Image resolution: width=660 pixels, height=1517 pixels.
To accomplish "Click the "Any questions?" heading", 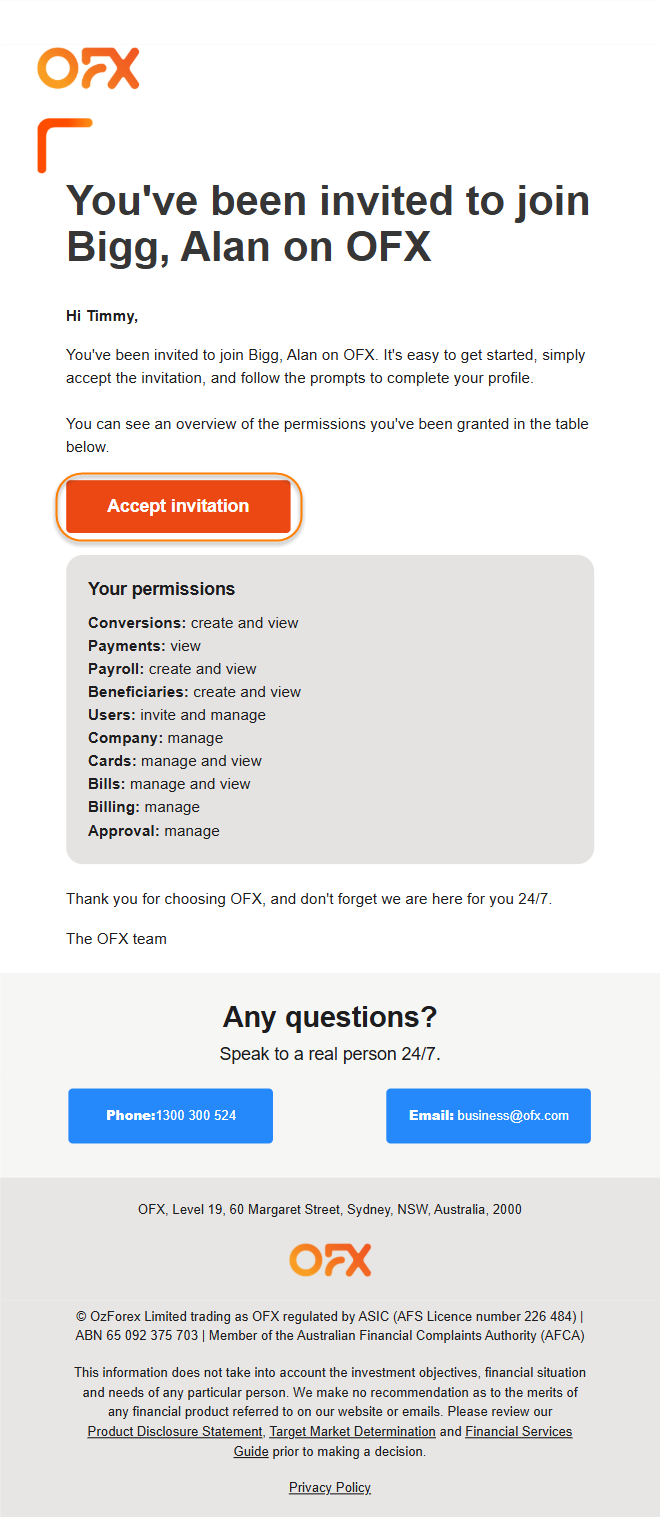I will pyautogui.click(x=330, y=1017).
